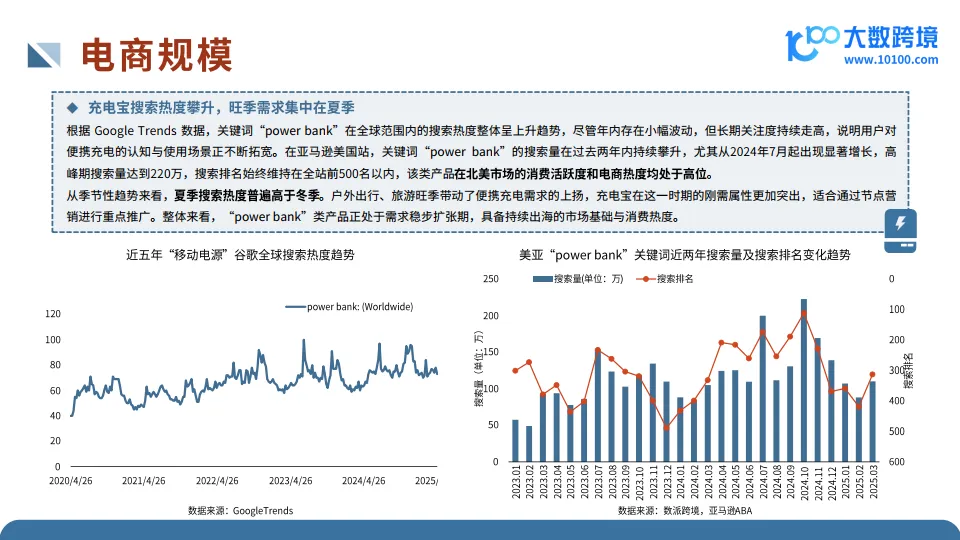This screenshot has width=960, height=540.
Task: Select bold text 夏季搜索热度普遍高于冬季
Action: [x=248, y=195]
